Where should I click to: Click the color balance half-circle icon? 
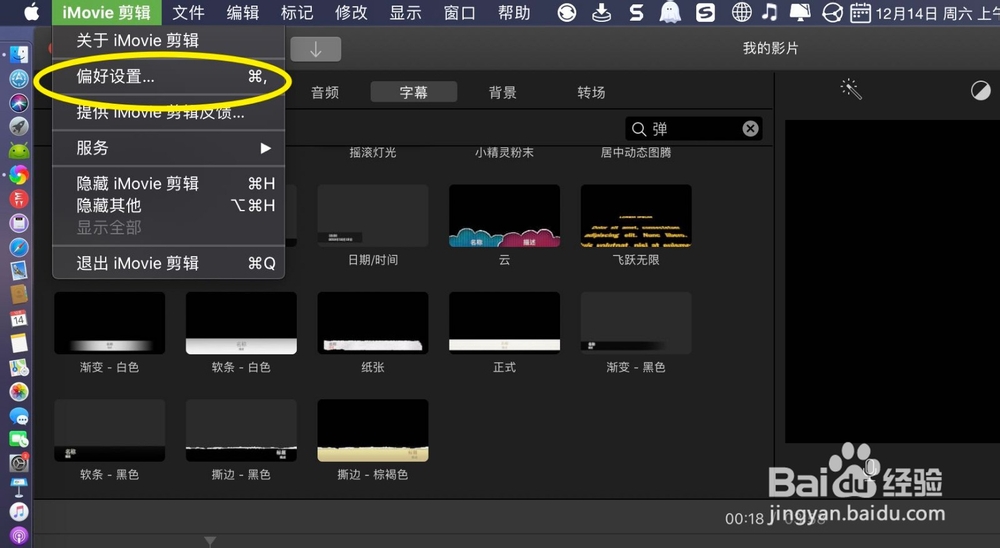click(x=980, y=91)
